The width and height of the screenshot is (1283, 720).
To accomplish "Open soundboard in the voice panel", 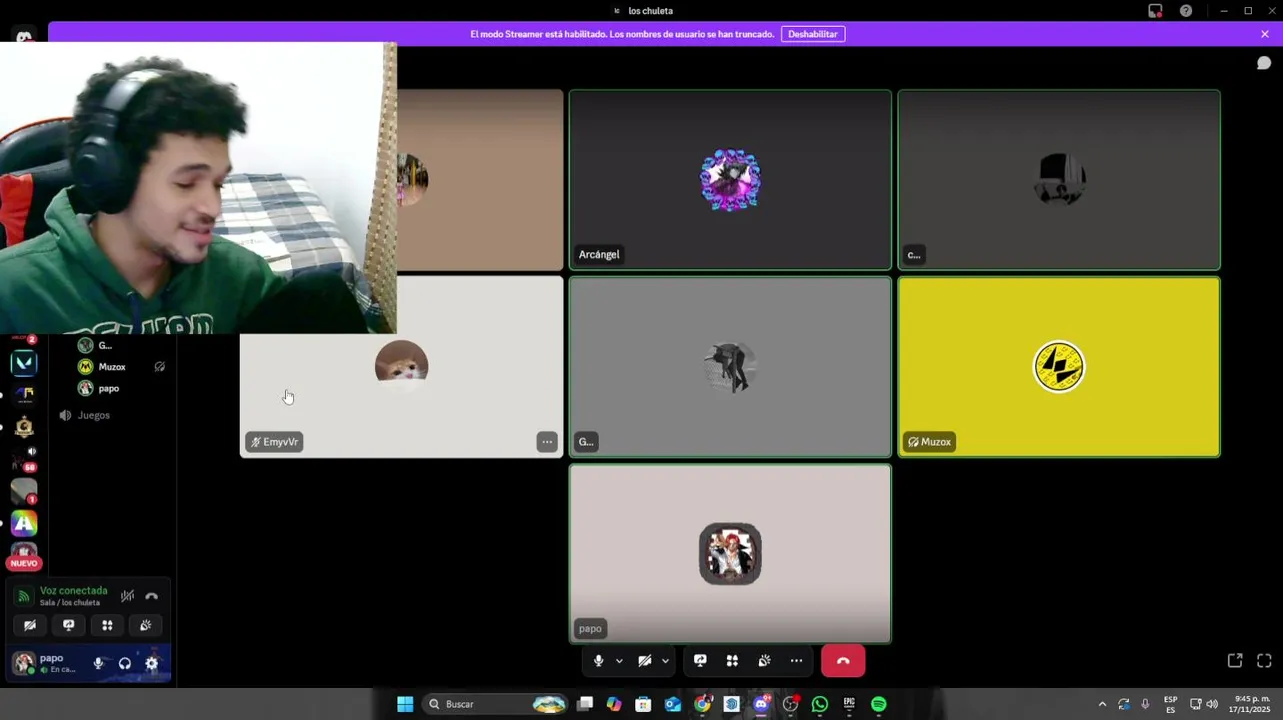I will (x=146, y=625).
